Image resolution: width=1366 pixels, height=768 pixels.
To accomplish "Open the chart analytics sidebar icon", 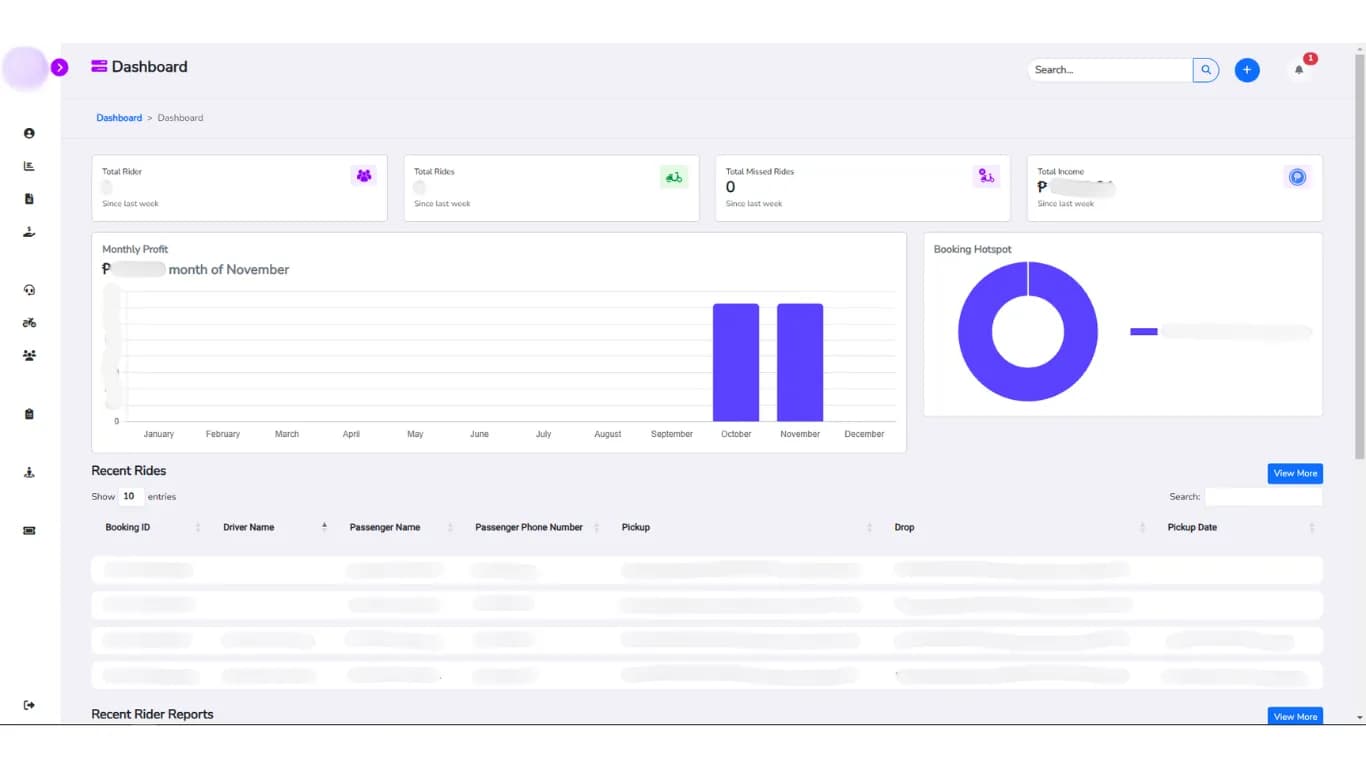I will 29,166.
